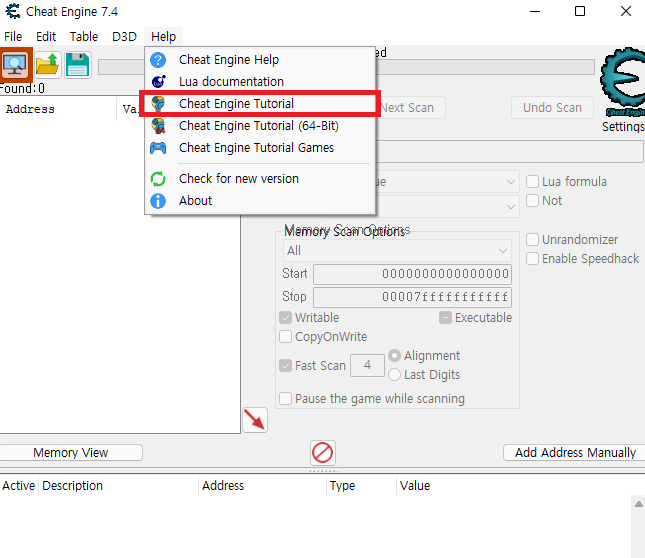Open Memory View

click(71, 453)
